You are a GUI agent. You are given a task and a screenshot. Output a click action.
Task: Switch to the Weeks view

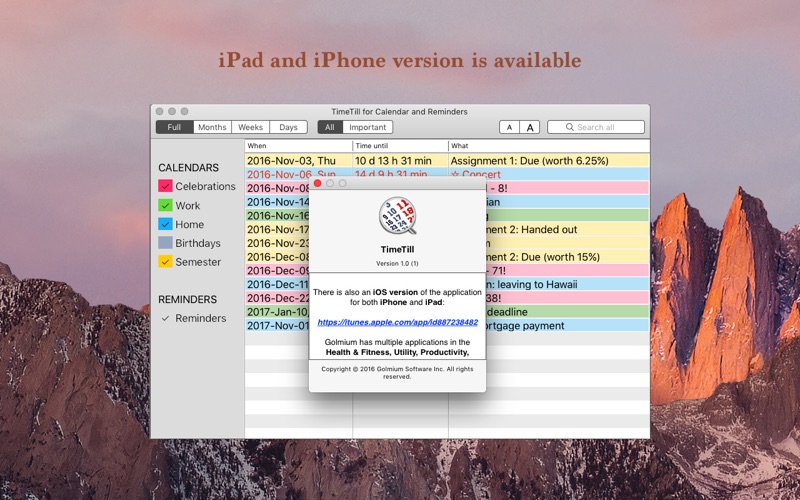(251, 127)
